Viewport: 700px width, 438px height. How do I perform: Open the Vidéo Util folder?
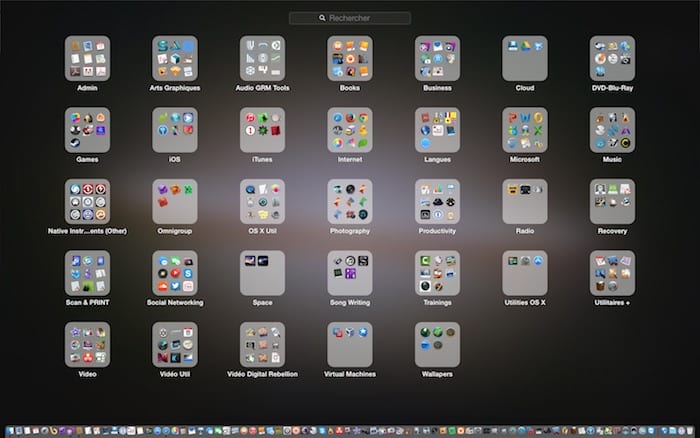[175, 345]
